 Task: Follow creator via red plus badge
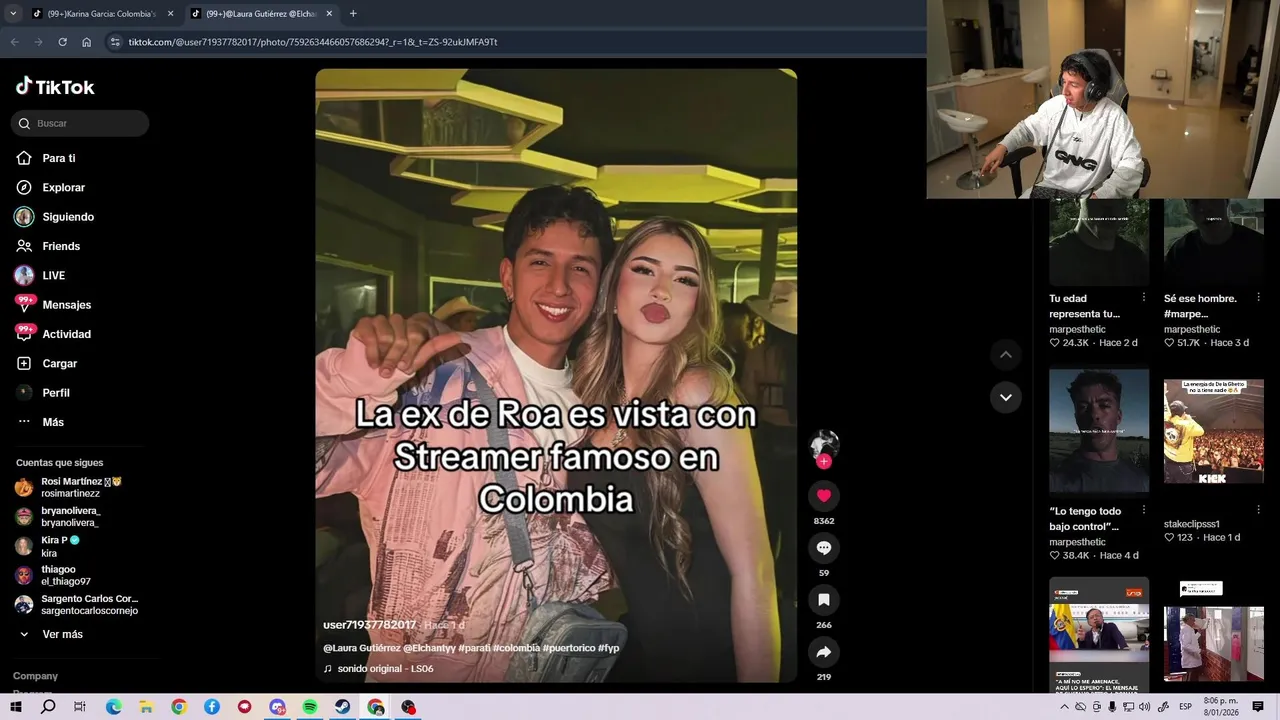[824, 462]
